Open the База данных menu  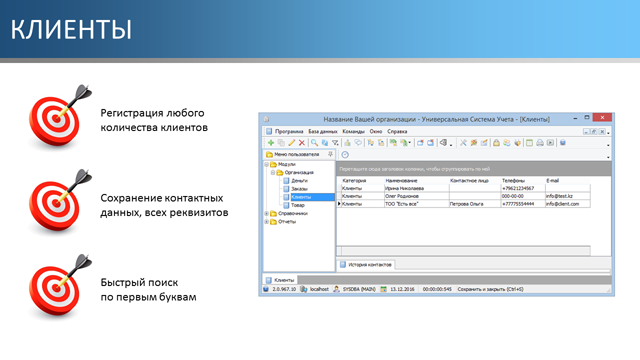coord(323,131)
